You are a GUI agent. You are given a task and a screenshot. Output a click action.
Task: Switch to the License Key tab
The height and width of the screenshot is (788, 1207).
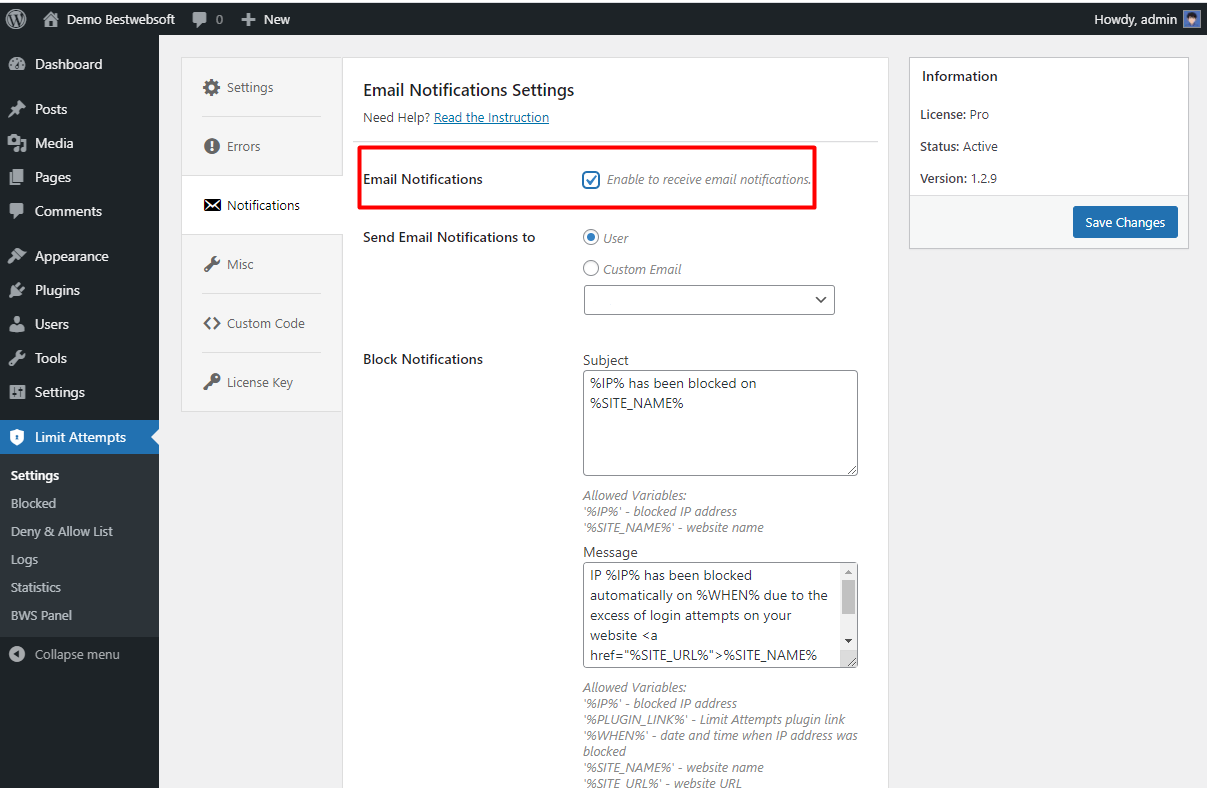pos(262,382)
